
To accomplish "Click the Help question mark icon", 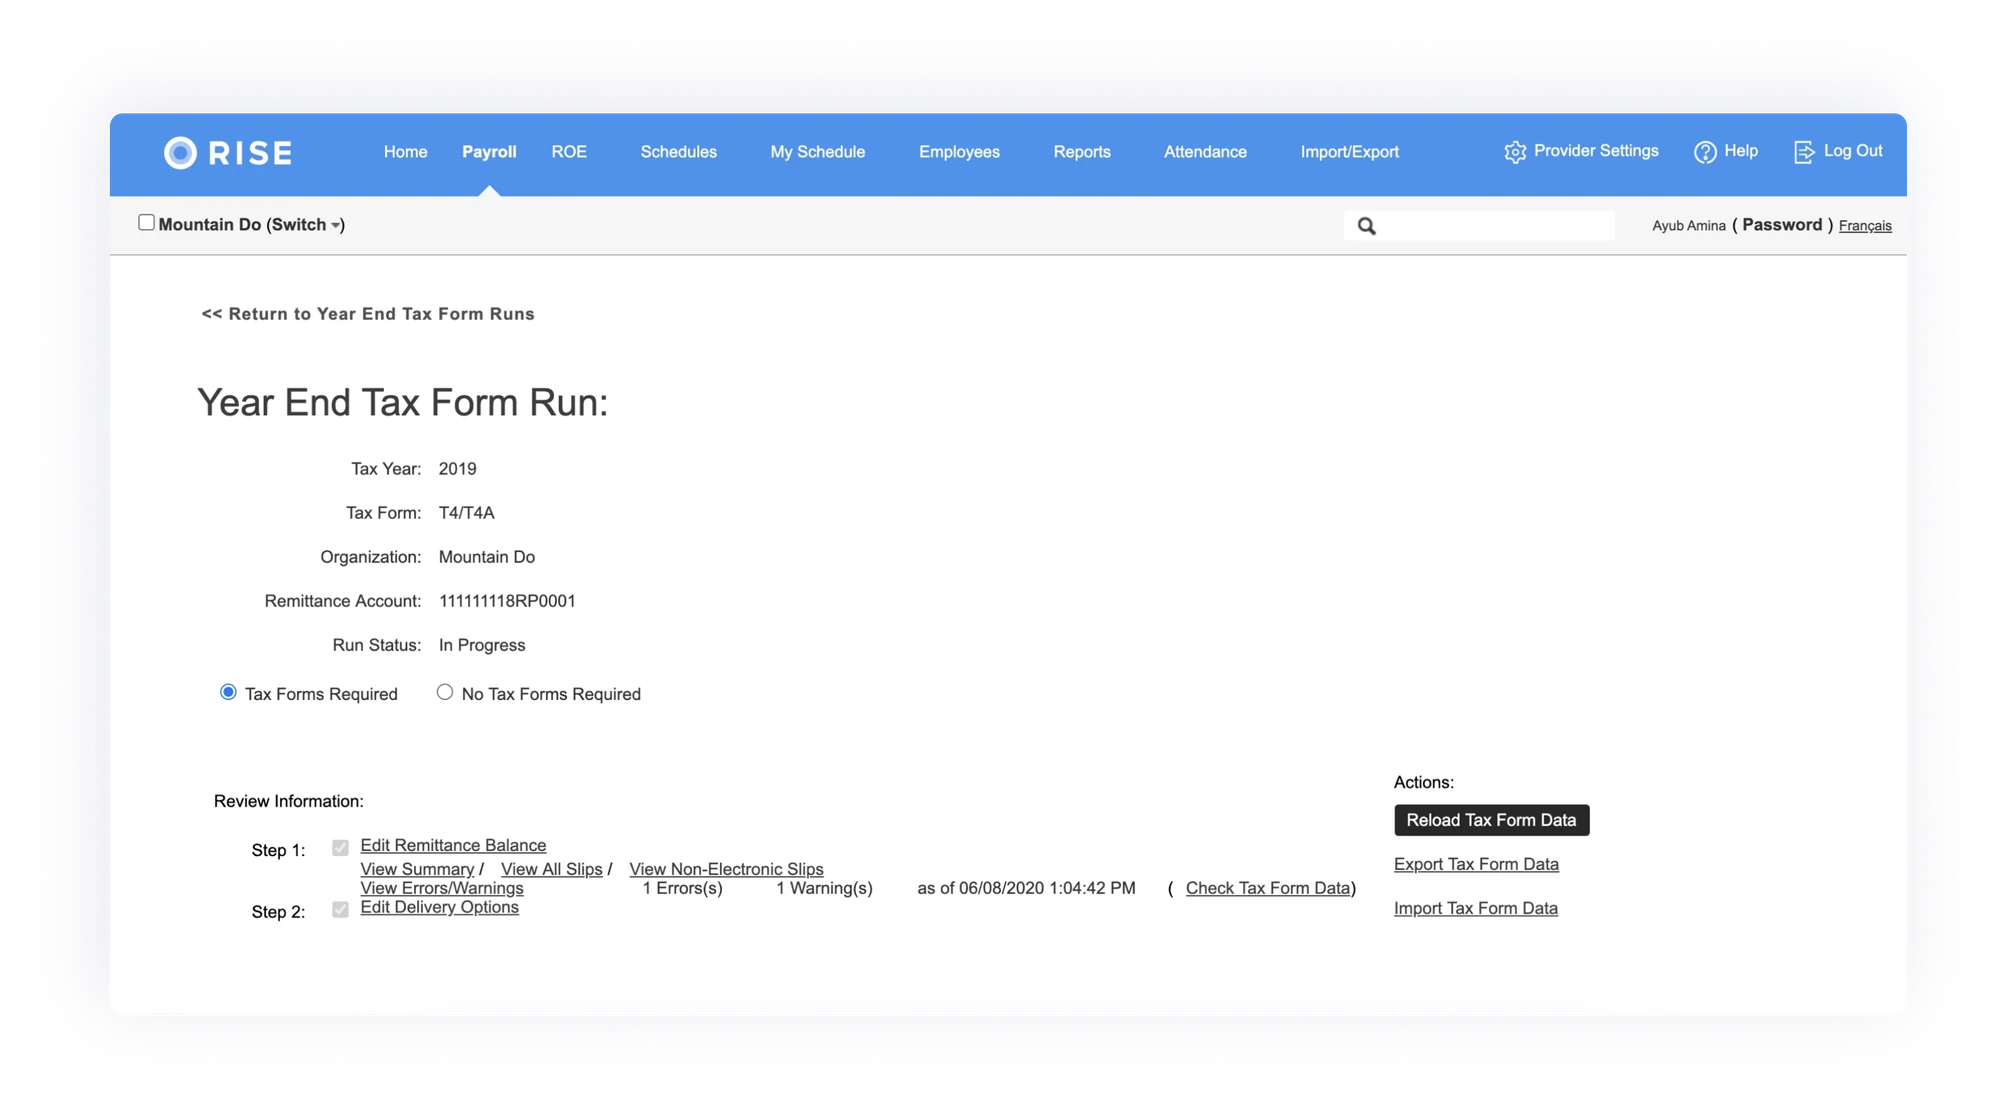I will (x=1705, y=152).
